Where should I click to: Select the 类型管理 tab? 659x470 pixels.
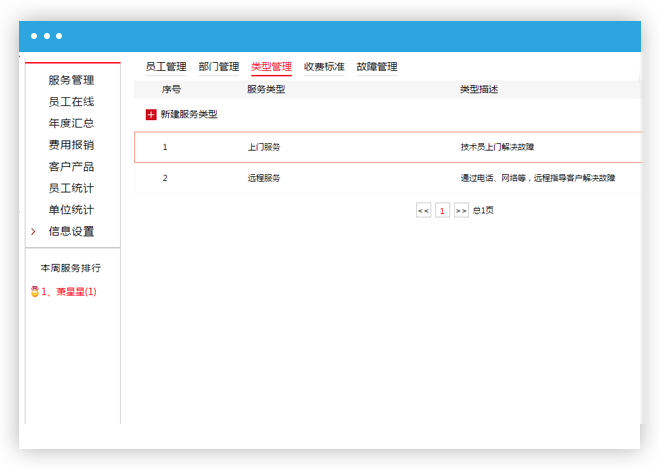pos(271,67)
